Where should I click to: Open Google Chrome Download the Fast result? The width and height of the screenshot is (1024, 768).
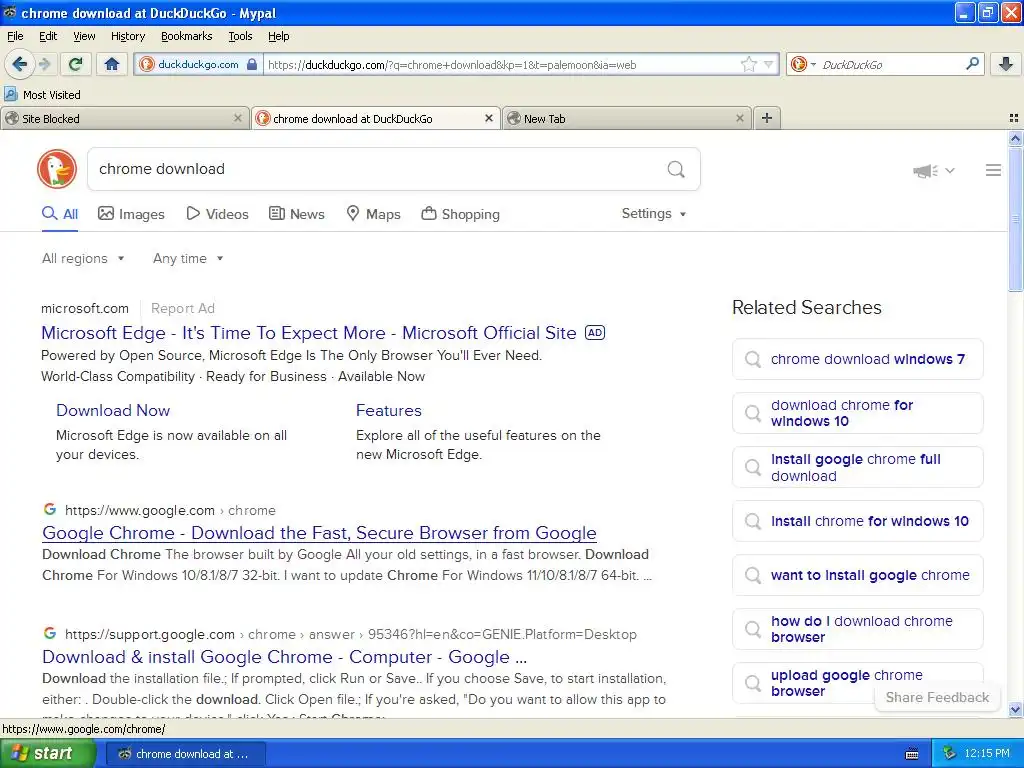tap(319, 533)
